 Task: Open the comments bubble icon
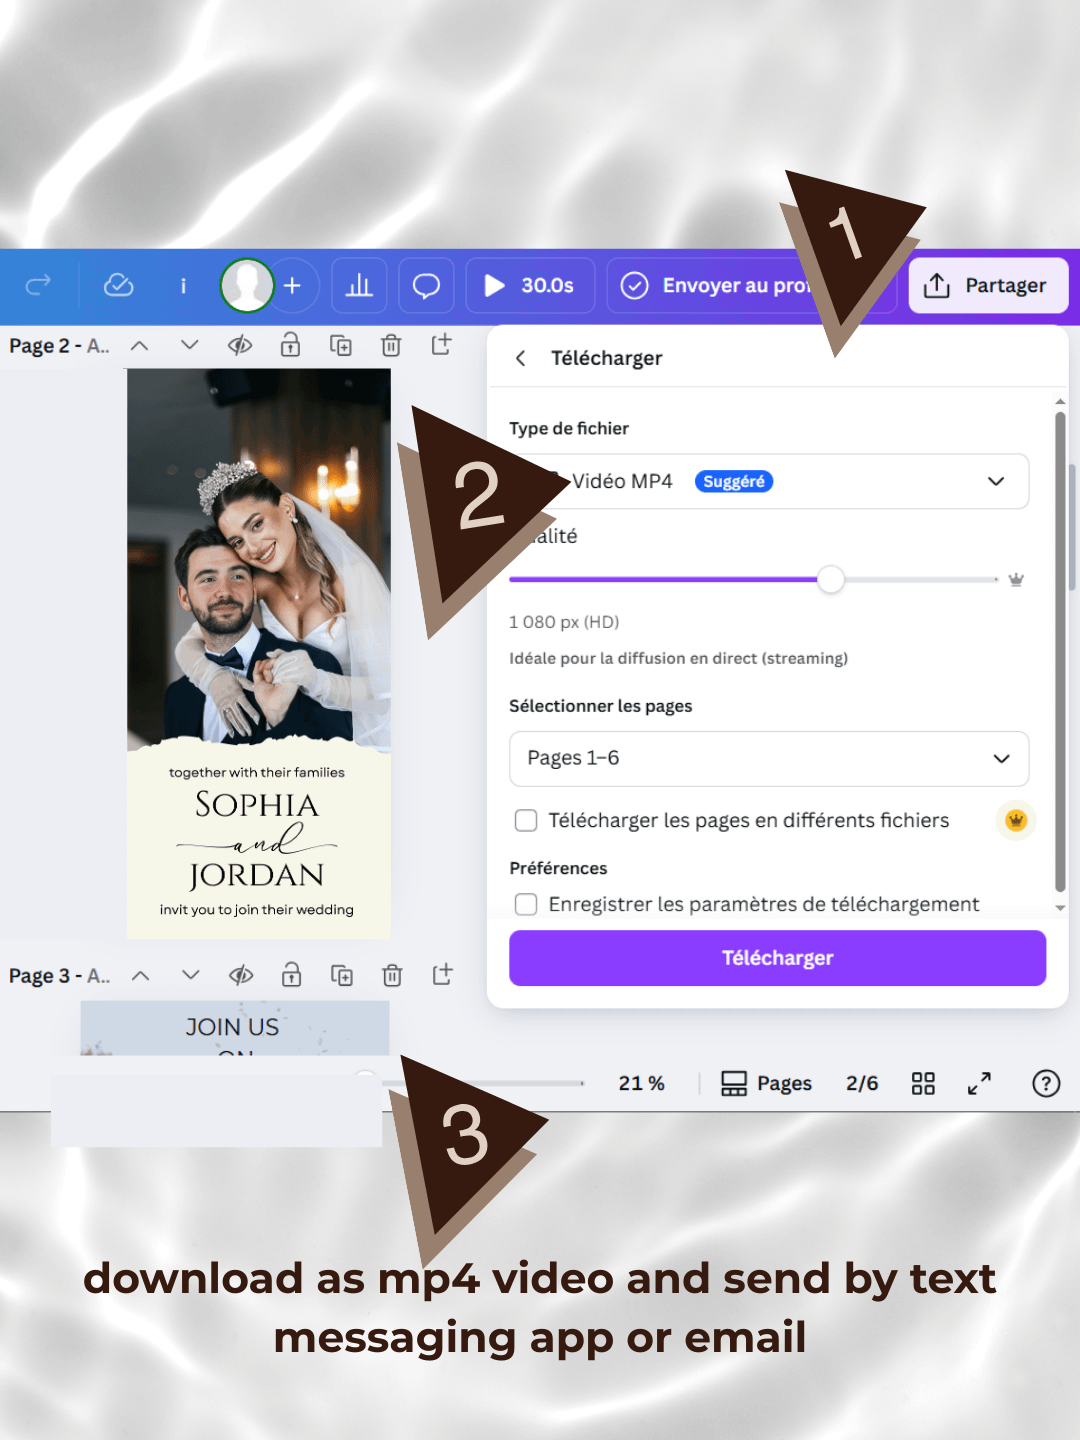426,285
